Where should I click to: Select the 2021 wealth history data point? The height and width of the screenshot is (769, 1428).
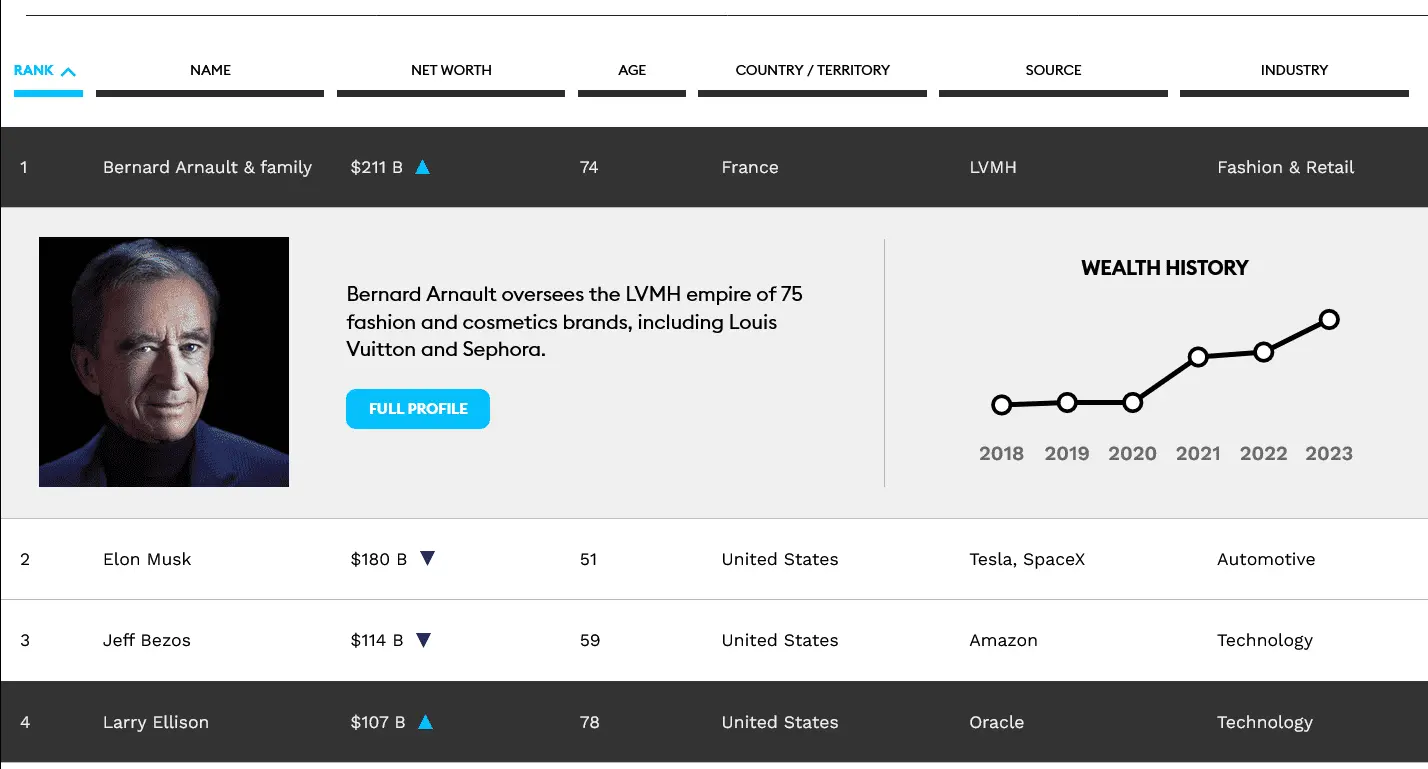1198,357
